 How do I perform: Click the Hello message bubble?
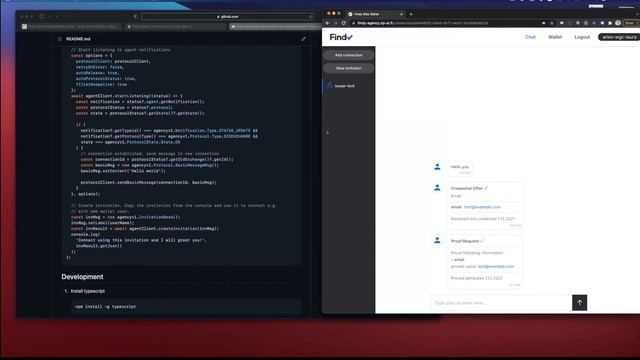(460, 168)
